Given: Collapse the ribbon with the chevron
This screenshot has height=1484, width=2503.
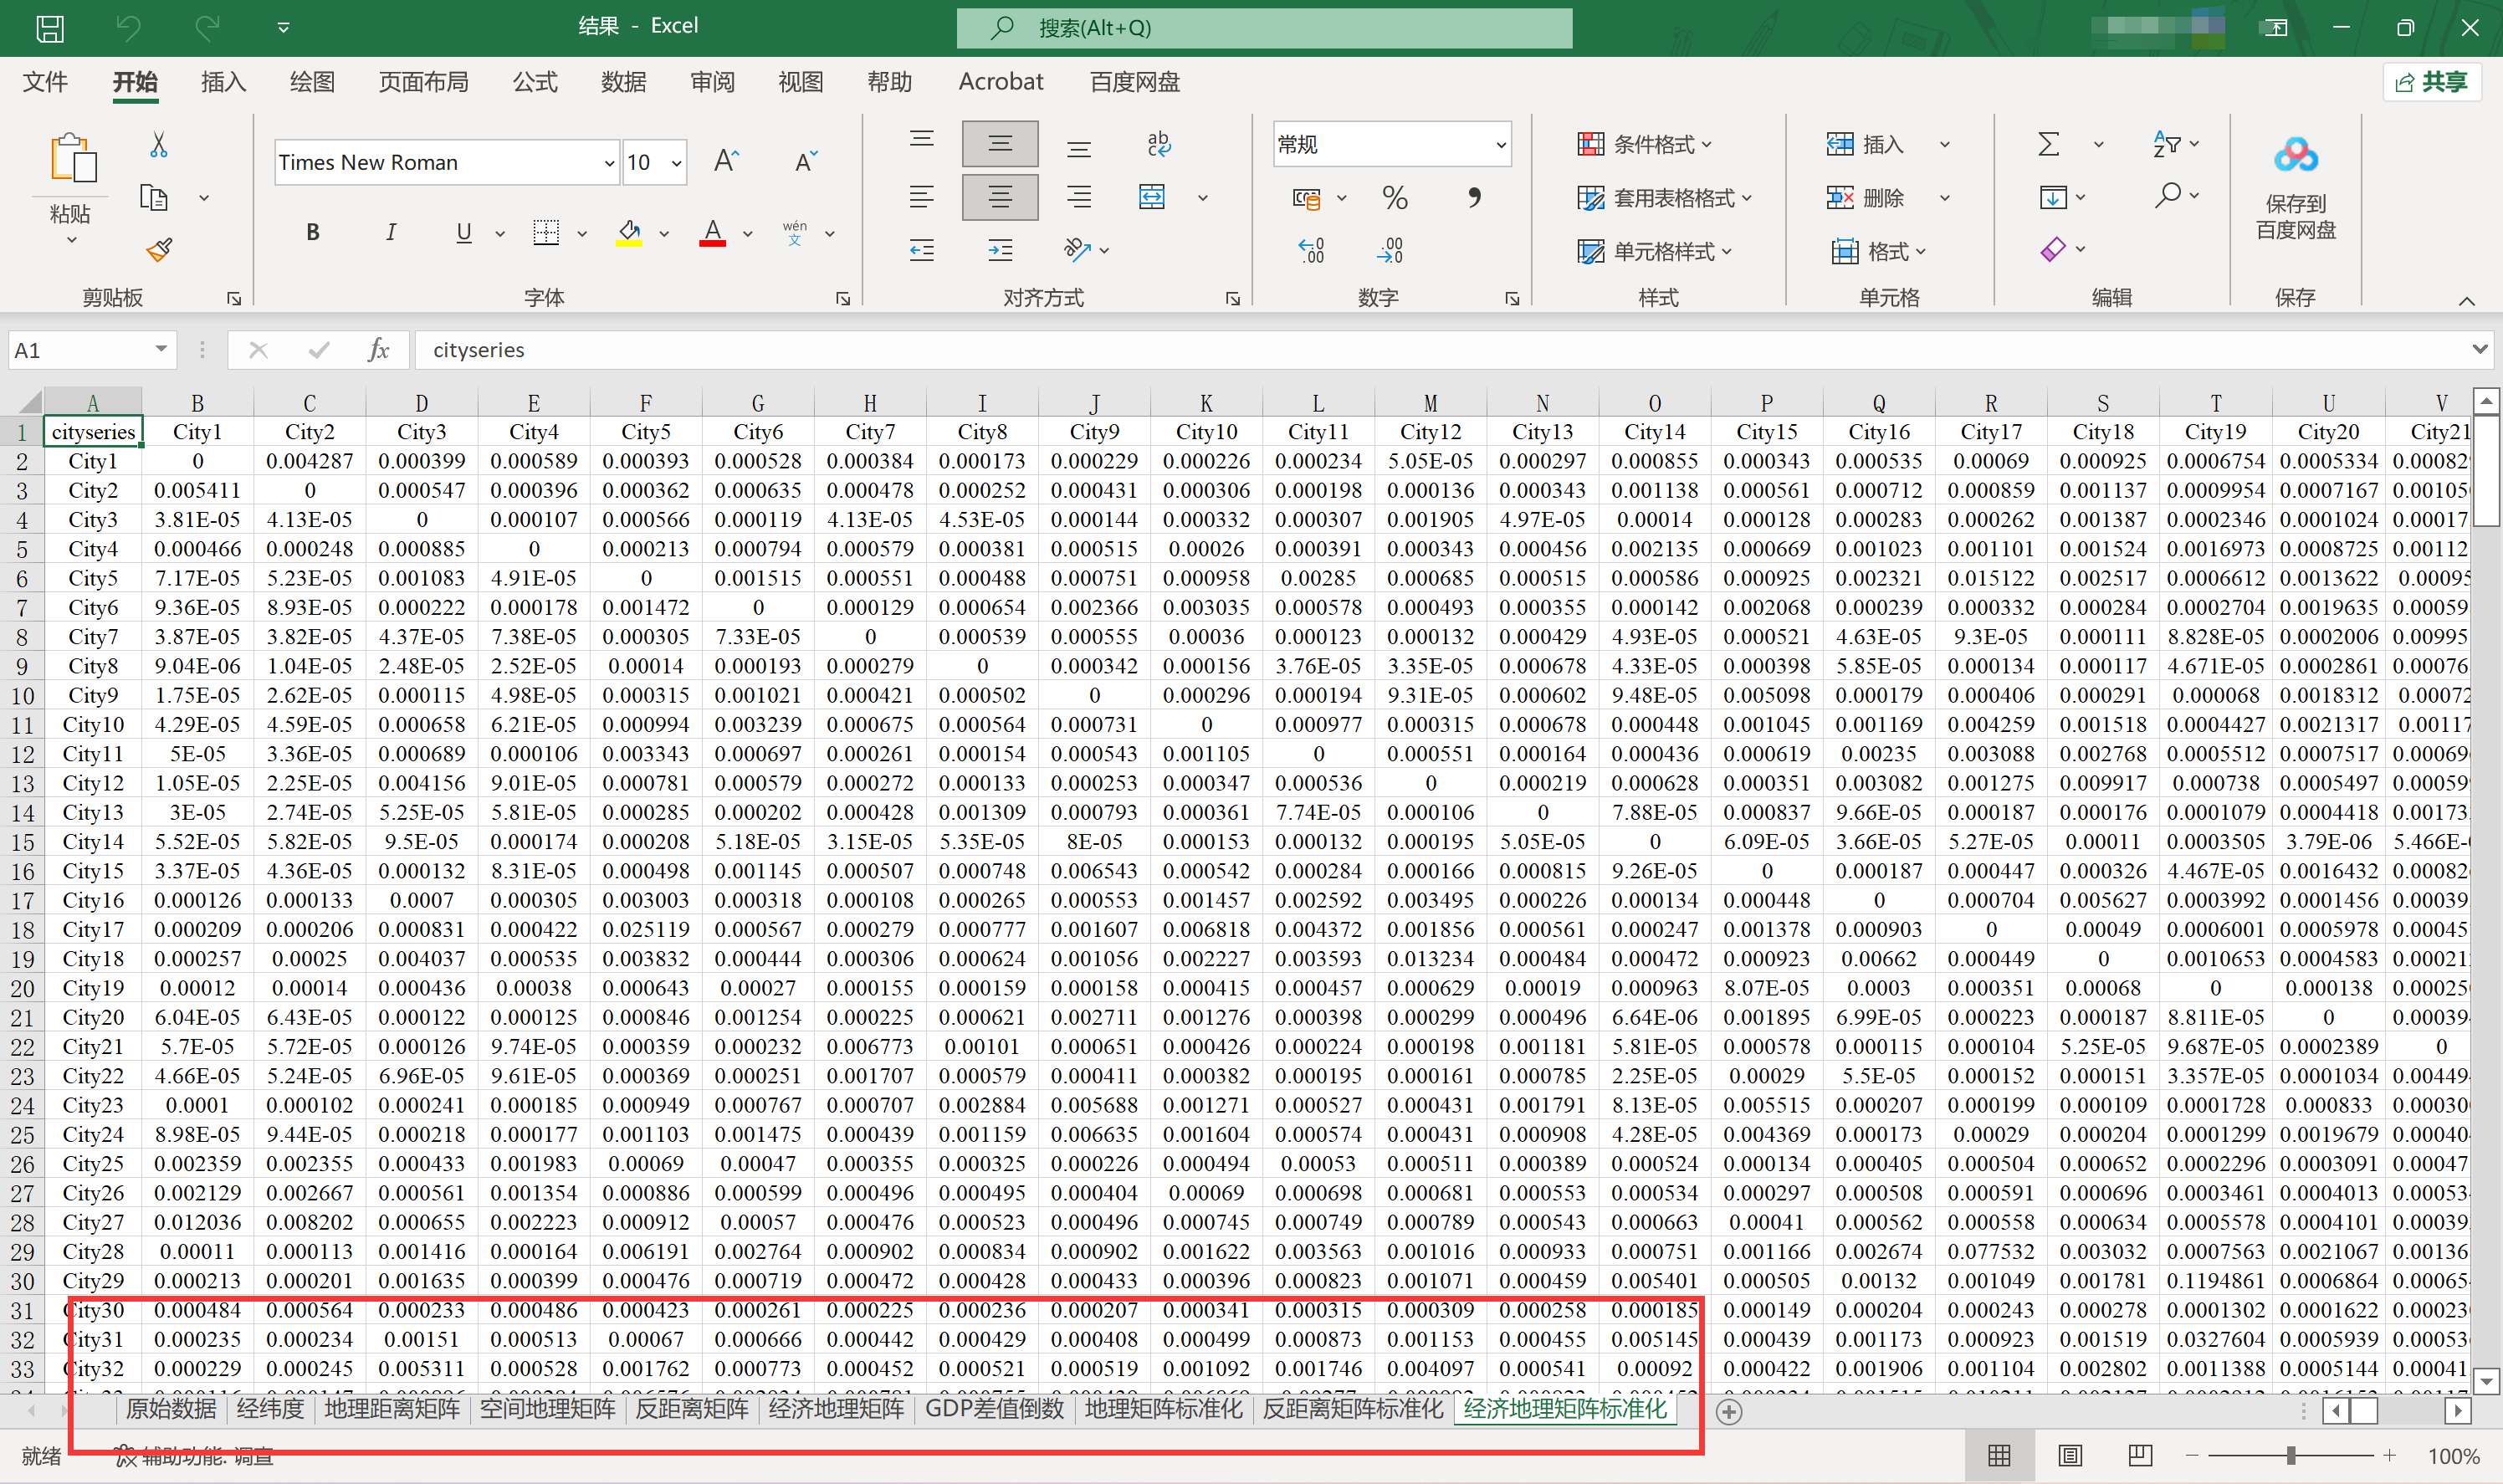Looking at the screenshot, I should (x=2466, y=301).
